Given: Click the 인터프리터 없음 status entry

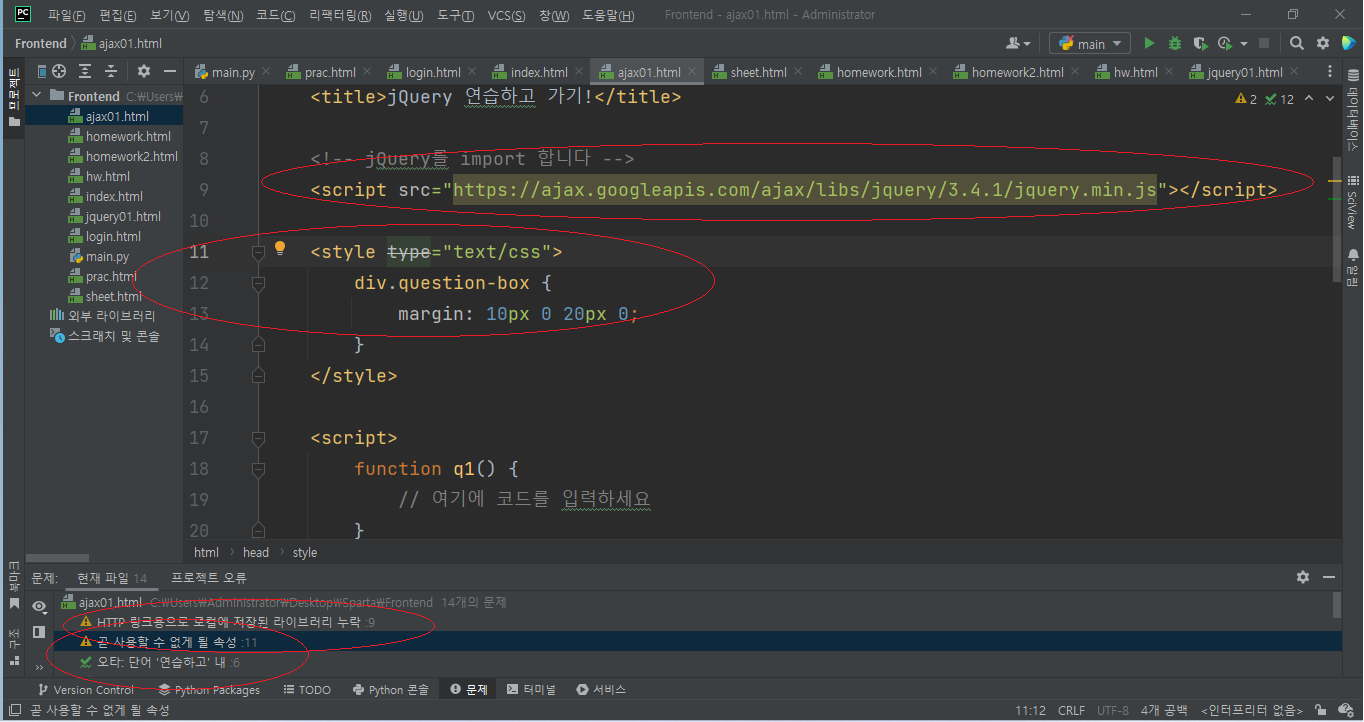Looking at the screenshot, I should (x=1250, y=711).
